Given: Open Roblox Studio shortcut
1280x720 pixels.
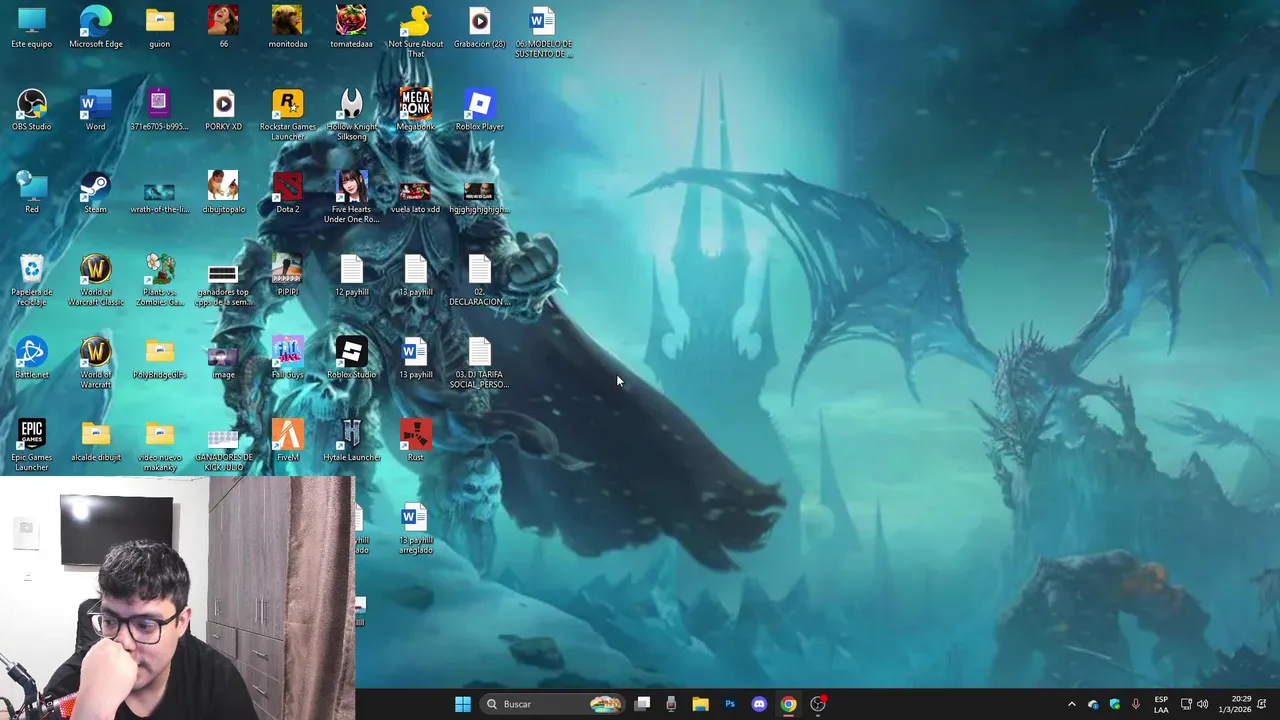Looking at the screenshot, I should tap(351, 358).
